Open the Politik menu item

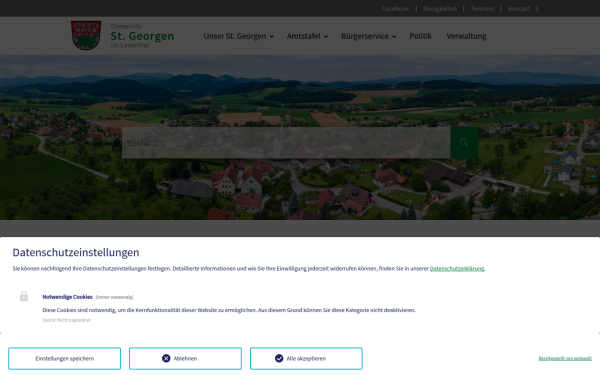coord(421,36)
